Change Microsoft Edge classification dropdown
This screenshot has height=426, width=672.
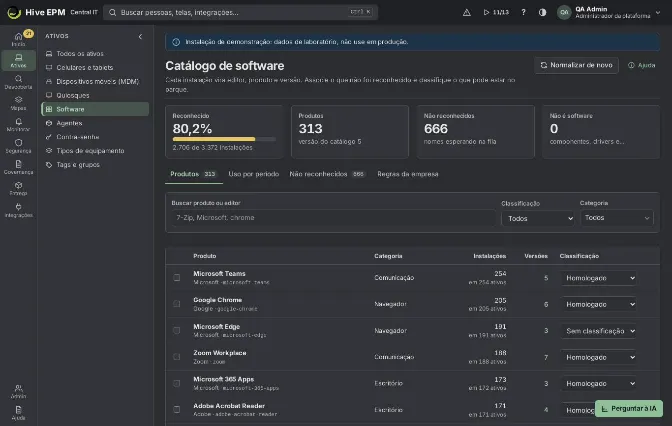(x=599, y=331)
